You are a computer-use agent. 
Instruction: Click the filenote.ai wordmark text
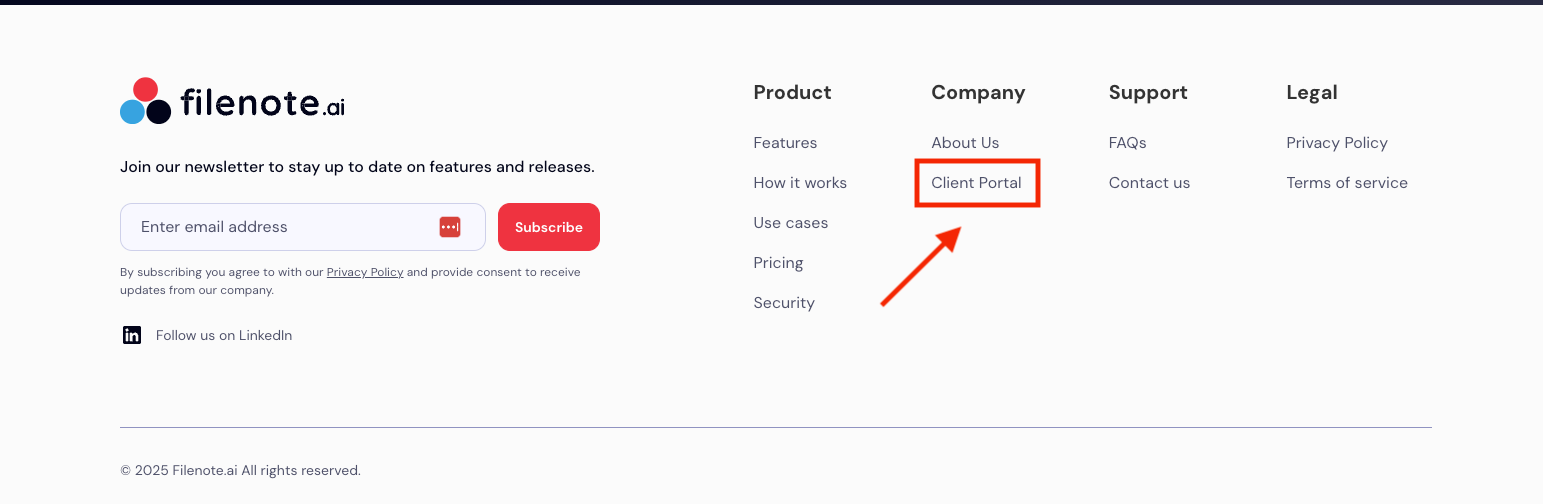coord(263,103)
